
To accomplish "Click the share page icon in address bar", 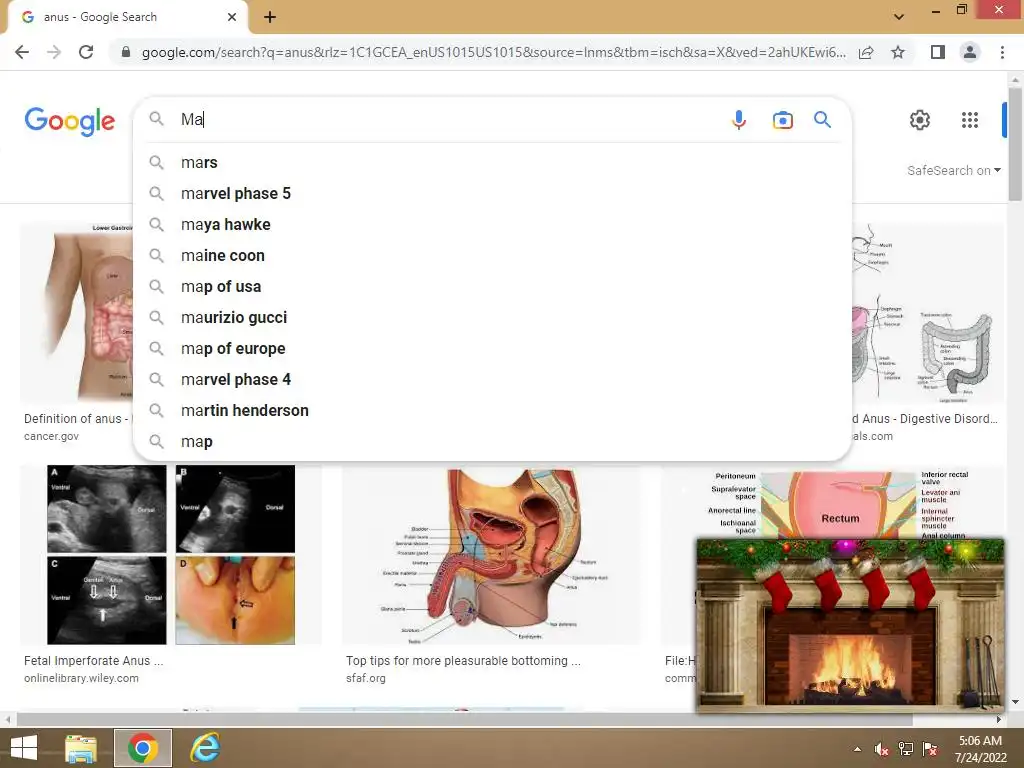I will (866, 52).
